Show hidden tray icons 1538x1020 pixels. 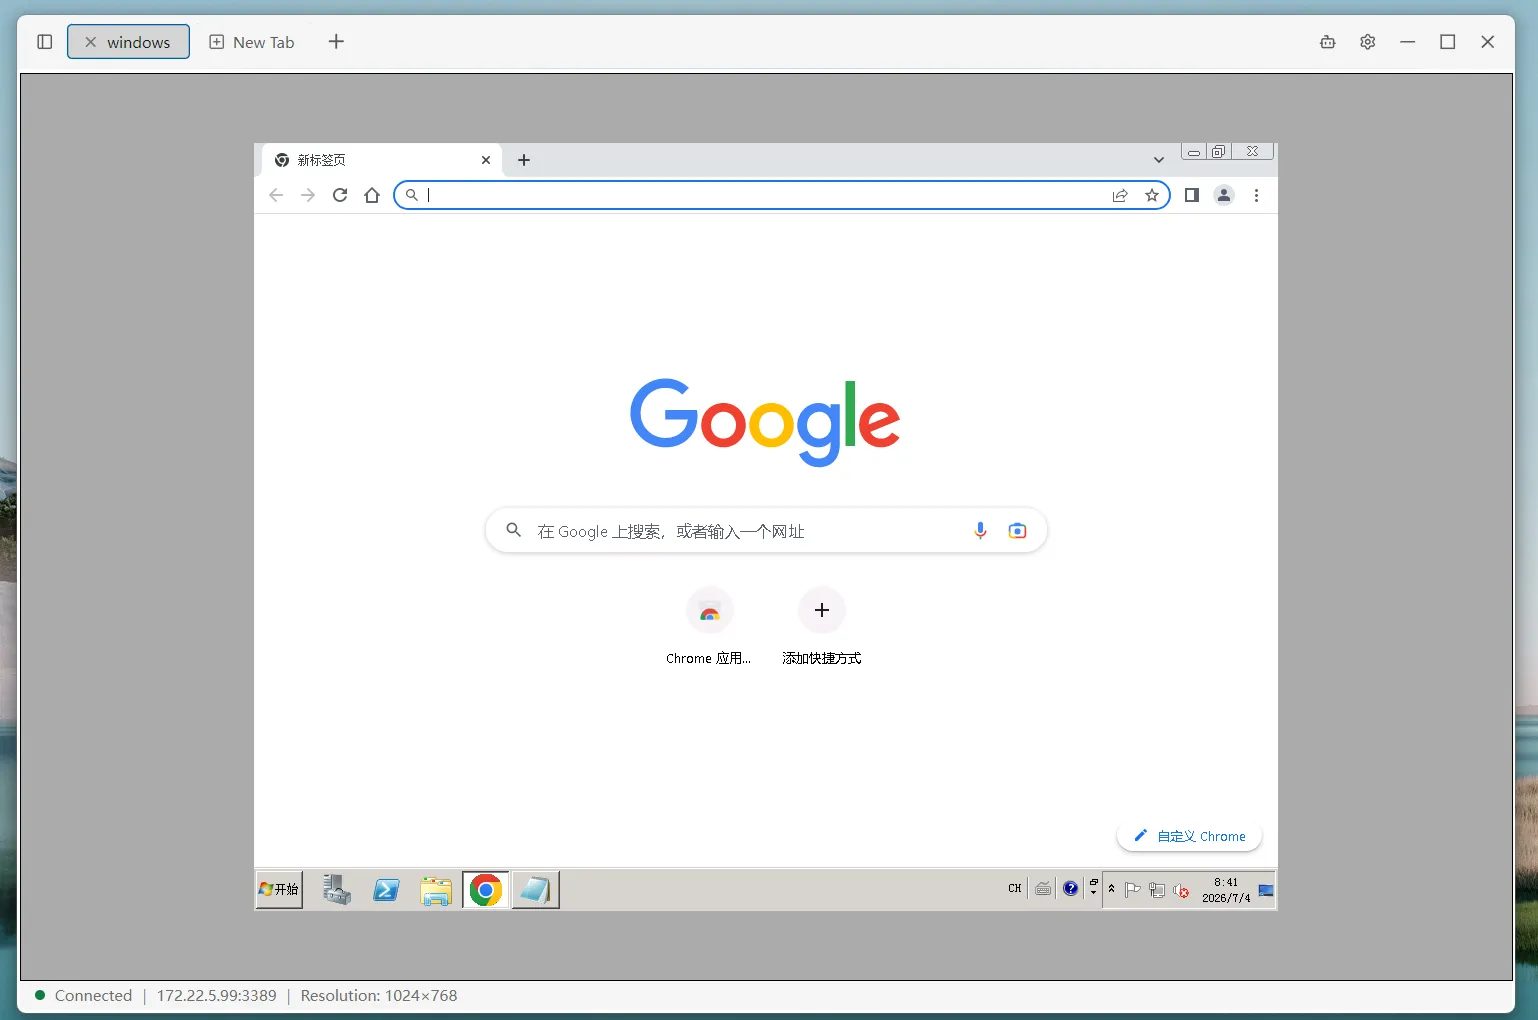click(1112, 889)
